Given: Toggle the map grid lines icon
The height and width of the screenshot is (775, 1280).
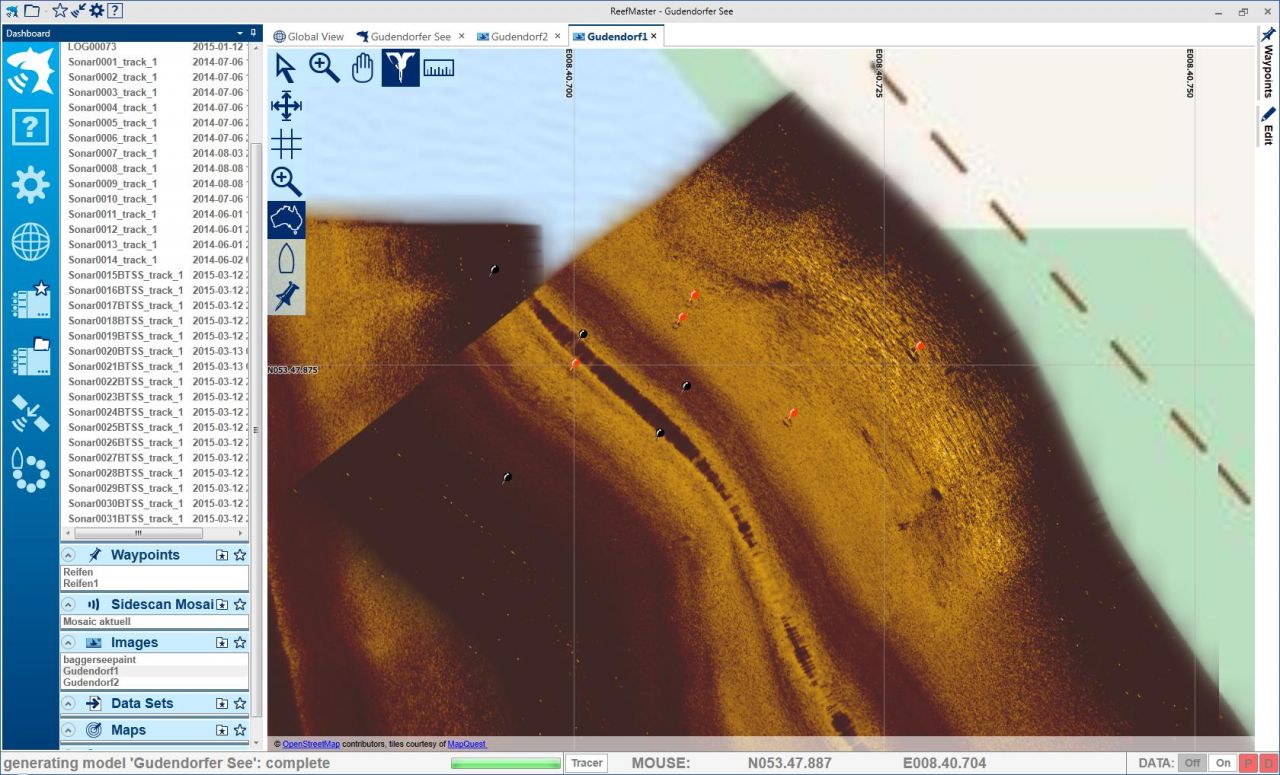Looking at the screenshot, I should pos(286,144).
